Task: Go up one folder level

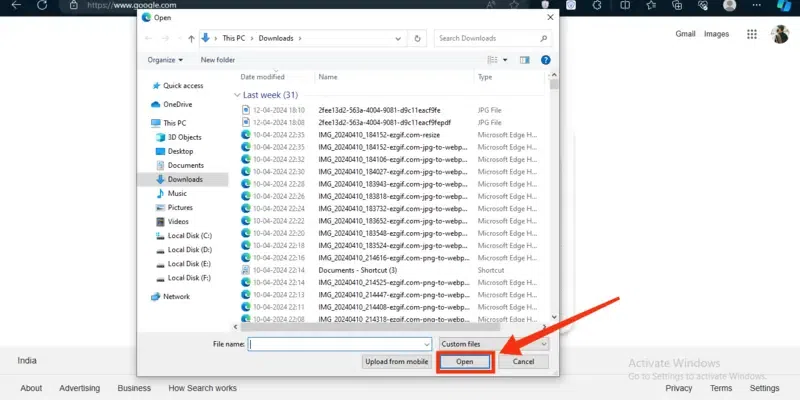Action: click(191, 38)
